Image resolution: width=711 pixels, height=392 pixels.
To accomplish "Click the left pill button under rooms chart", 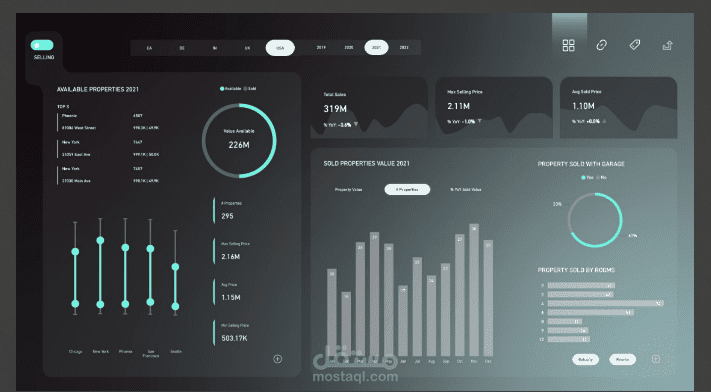I will (x=585, y=359).
